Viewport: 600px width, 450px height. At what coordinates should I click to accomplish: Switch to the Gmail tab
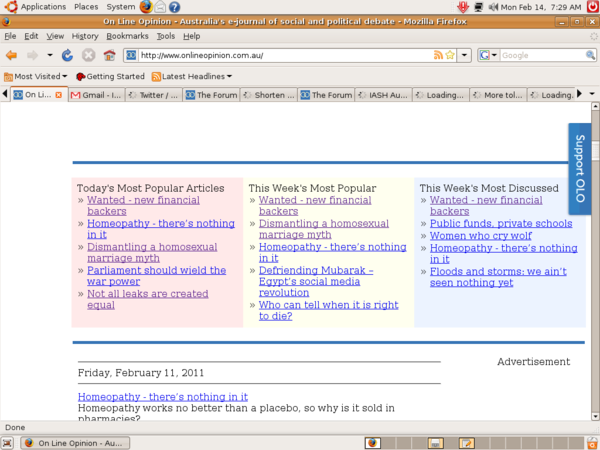(96, 95)
